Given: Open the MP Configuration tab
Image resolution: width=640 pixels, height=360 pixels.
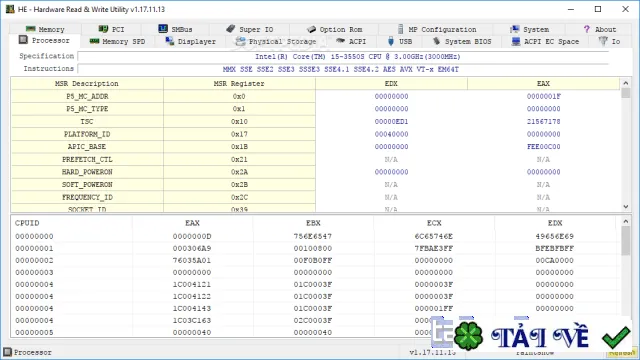Looking at the screenshot, I should (436, 29).
